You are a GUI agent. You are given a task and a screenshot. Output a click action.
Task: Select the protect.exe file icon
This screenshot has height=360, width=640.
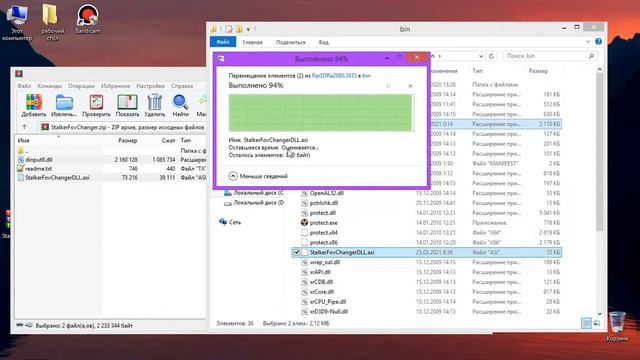pos(304,223)
